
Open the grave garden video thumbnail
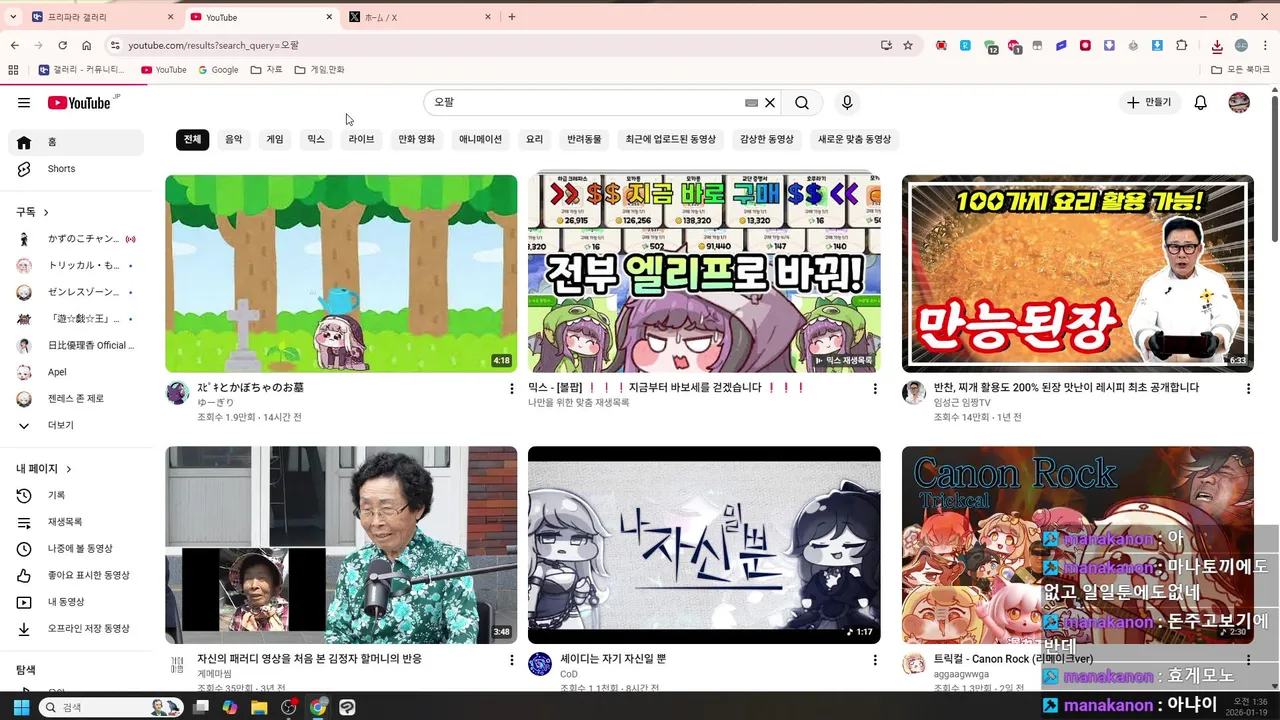pos(341,274)
